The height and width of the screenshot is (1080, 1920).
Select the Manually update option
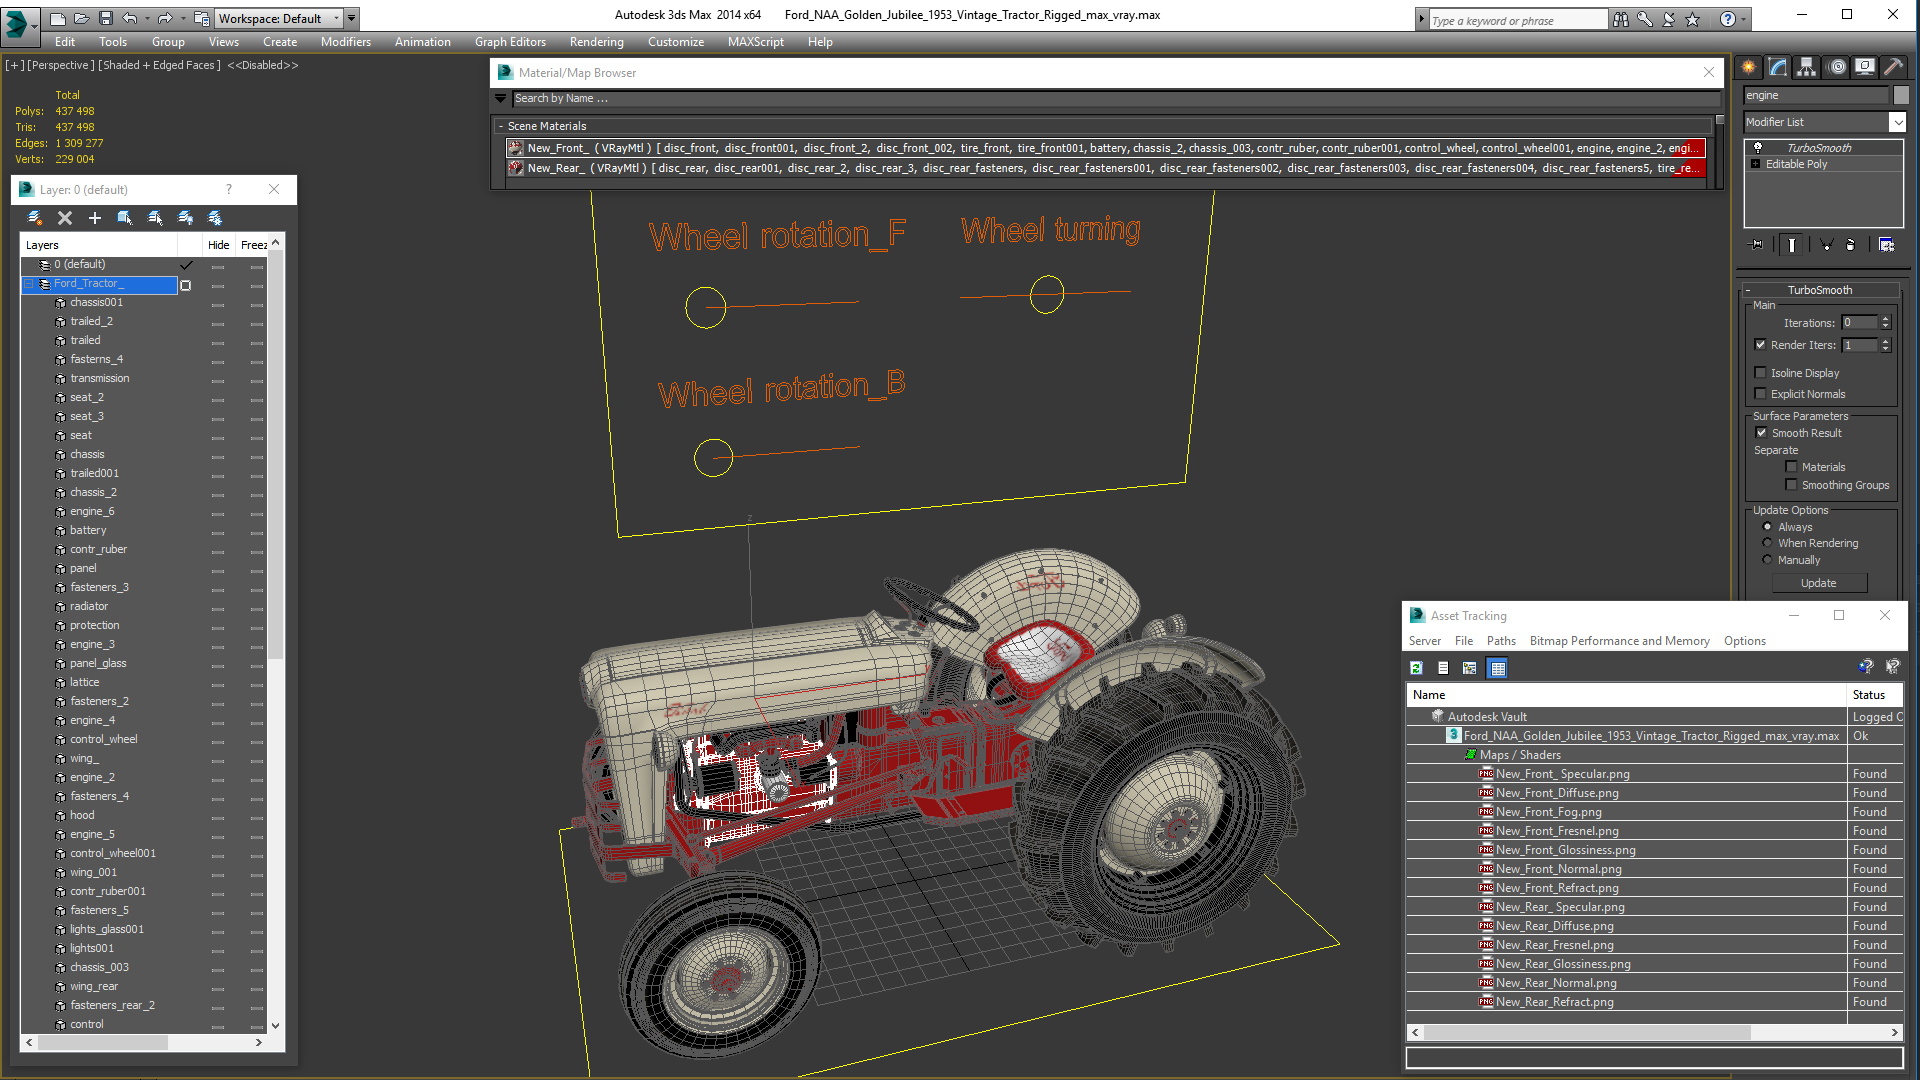pyautogui.click(x=1767, y=560)
